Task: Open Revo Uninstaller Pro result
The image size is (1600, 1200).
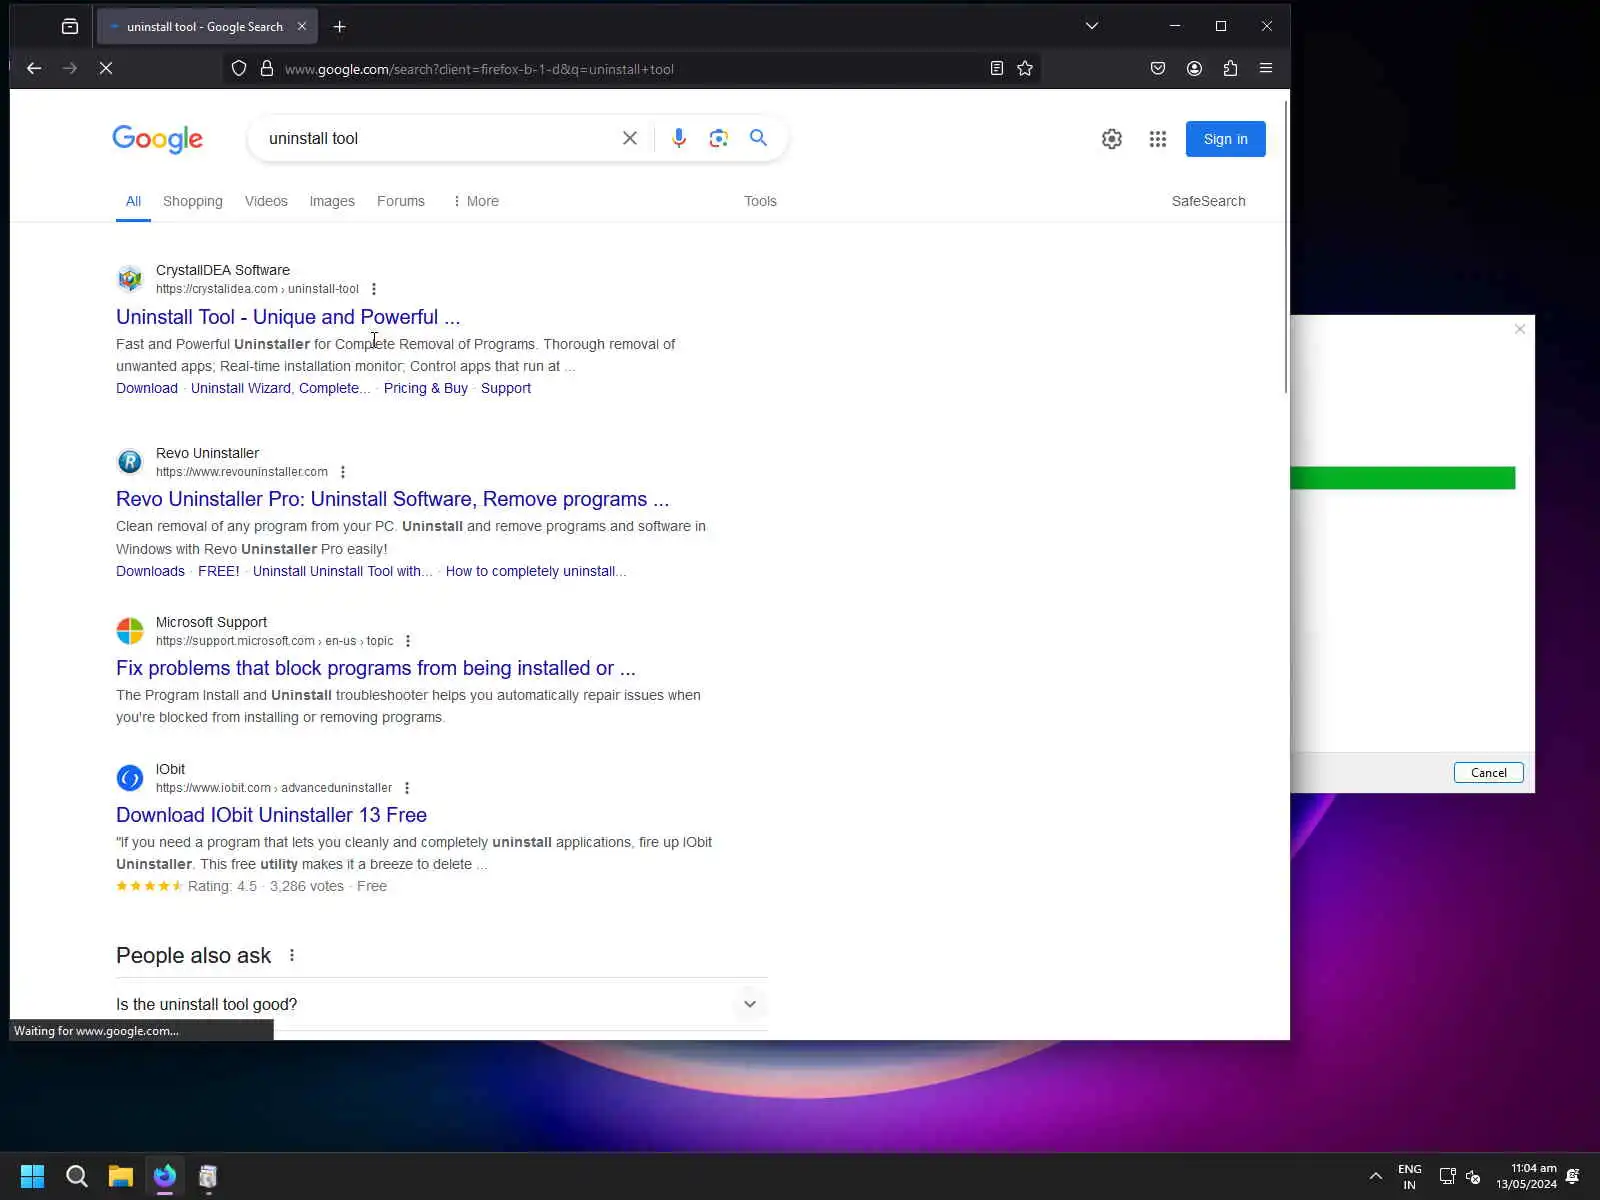Action: tap(393, 499)
